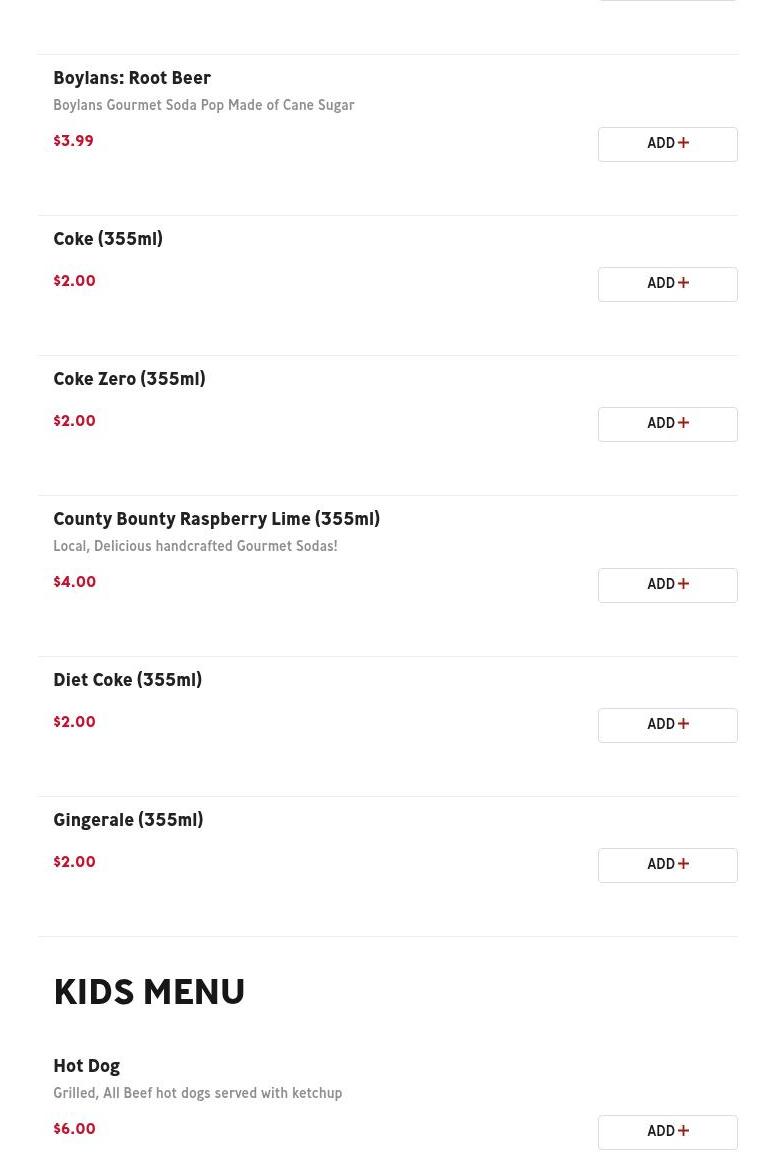This screenshot has width=770, height=1165.
Task: Click the Boylans Gourmet Soda Pop description
Action: tap(204, 105)
